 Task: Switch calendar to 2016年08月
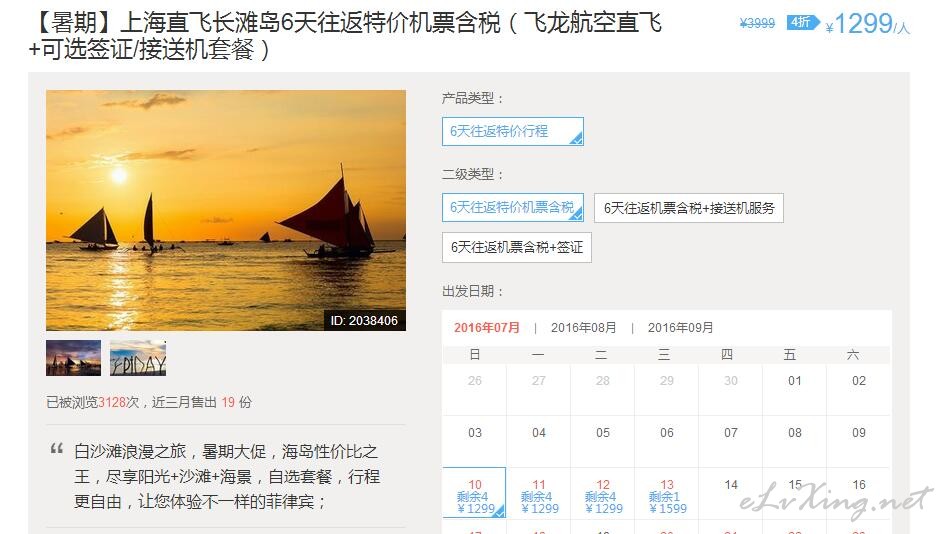583,328
